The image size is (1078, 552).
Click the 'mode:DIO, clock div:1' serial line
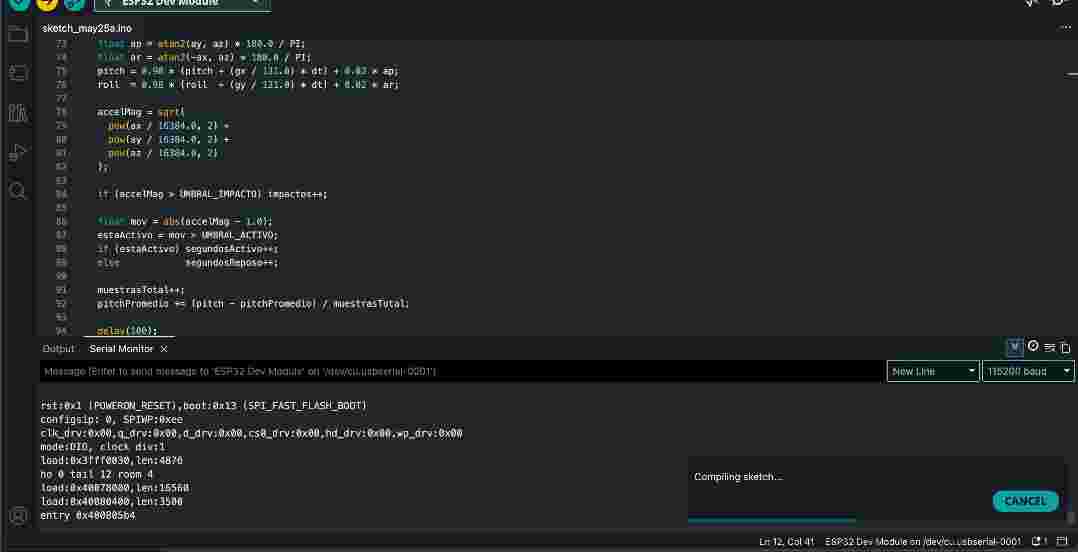(103, 447)
